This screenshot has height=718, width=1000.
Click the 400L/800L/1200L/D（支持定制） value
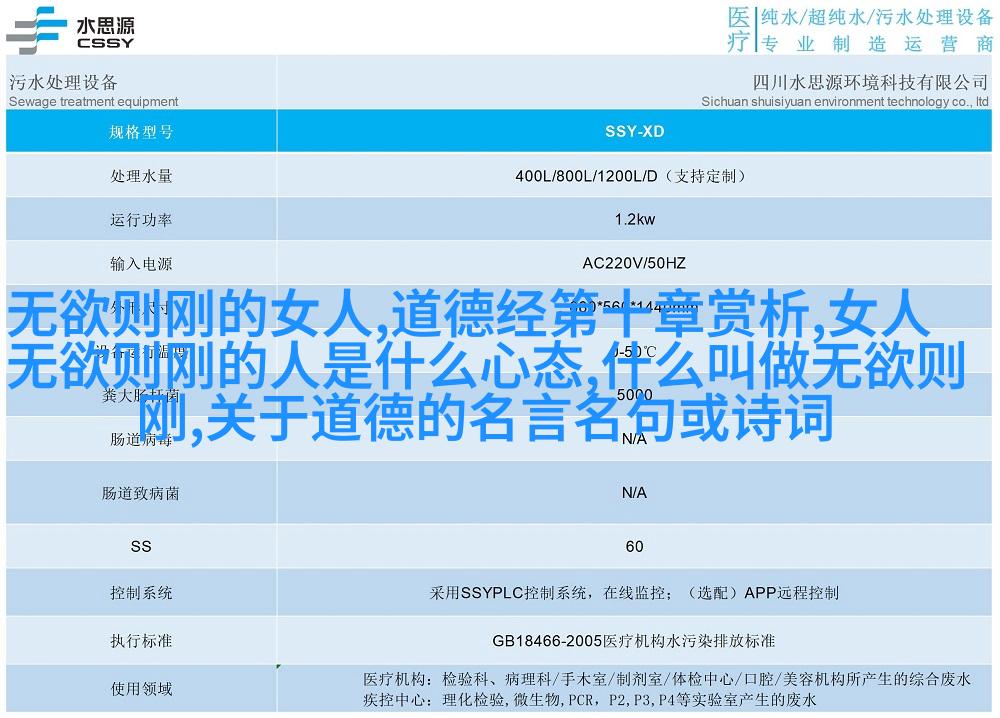(630, 176)
